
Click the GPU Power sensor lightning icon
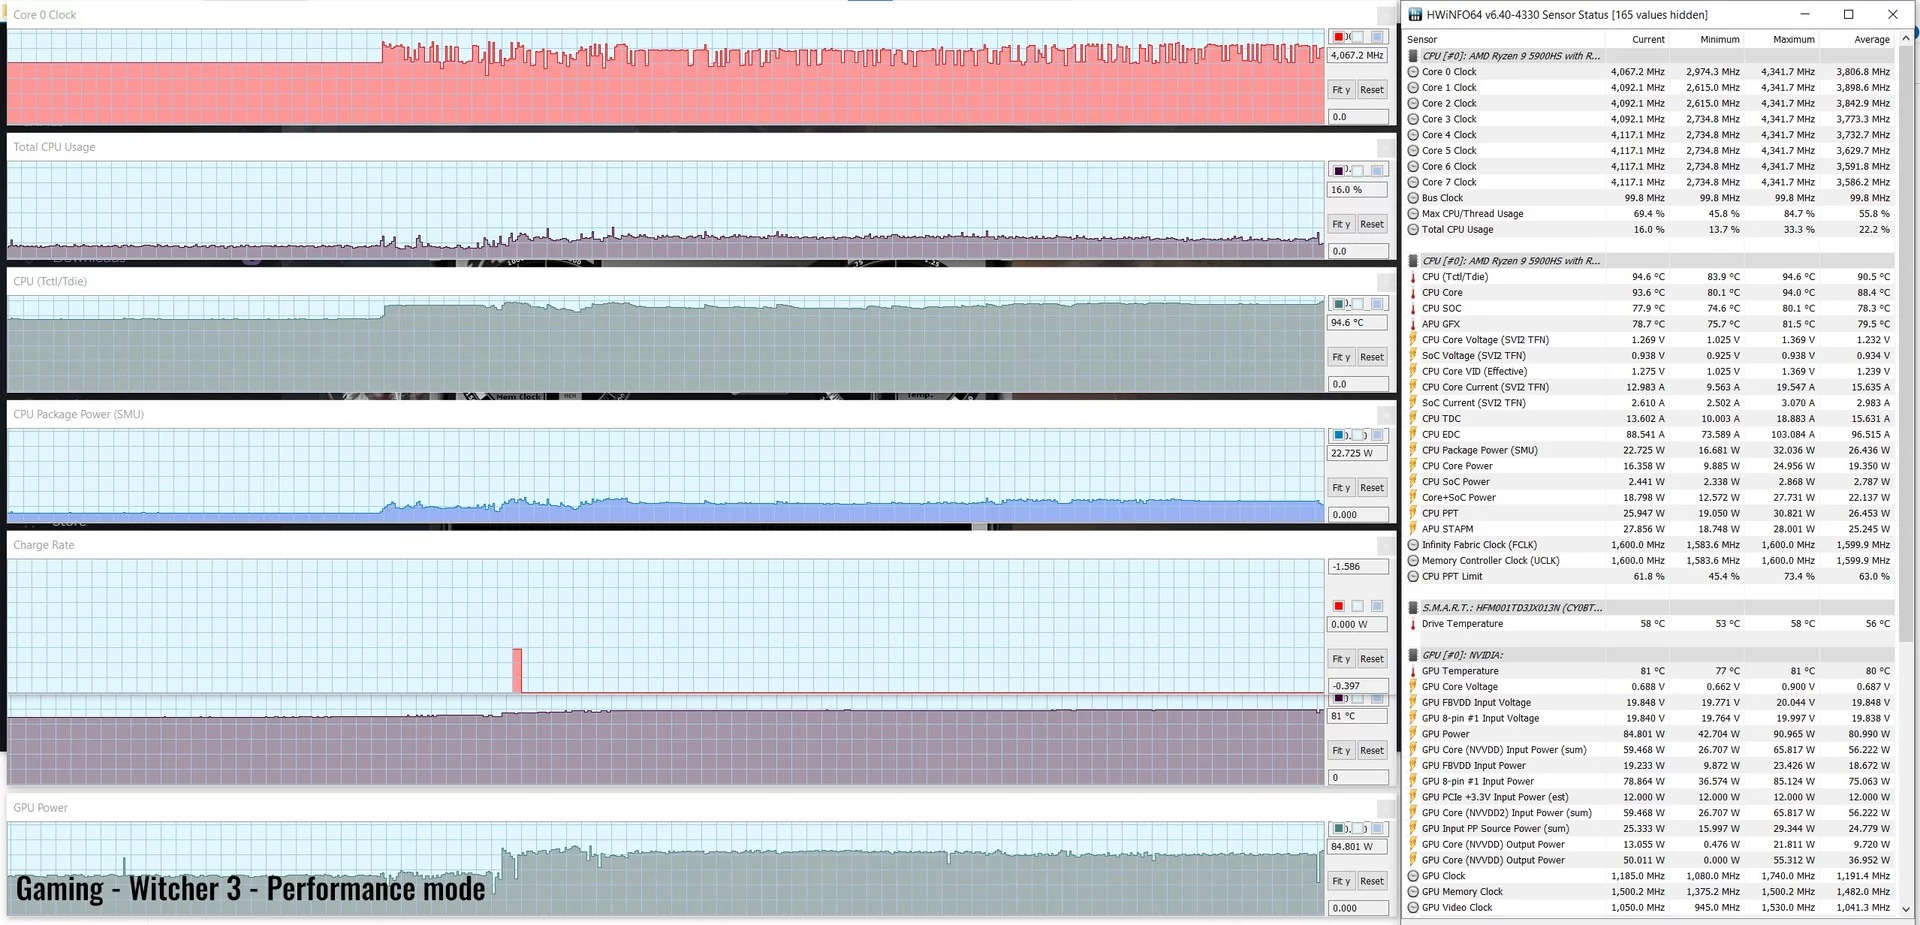coord(1413,734)
